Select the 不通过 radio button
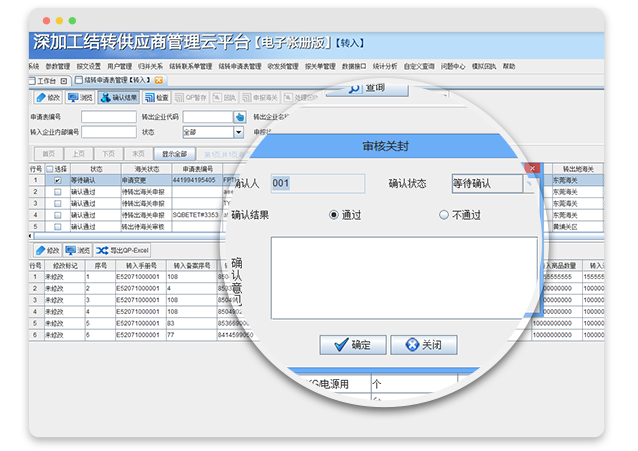The height and width of the screenshot is (451, 638). click(444, 215)
